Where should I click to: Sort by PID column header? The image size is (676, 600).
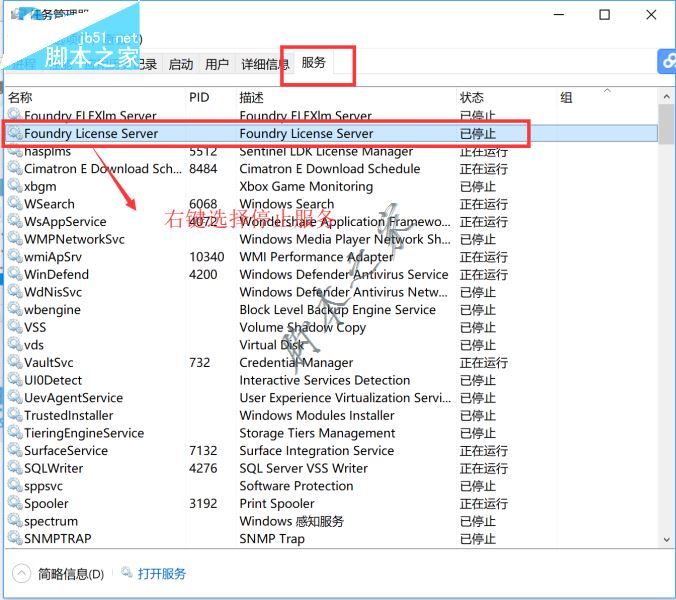[199, 97]
